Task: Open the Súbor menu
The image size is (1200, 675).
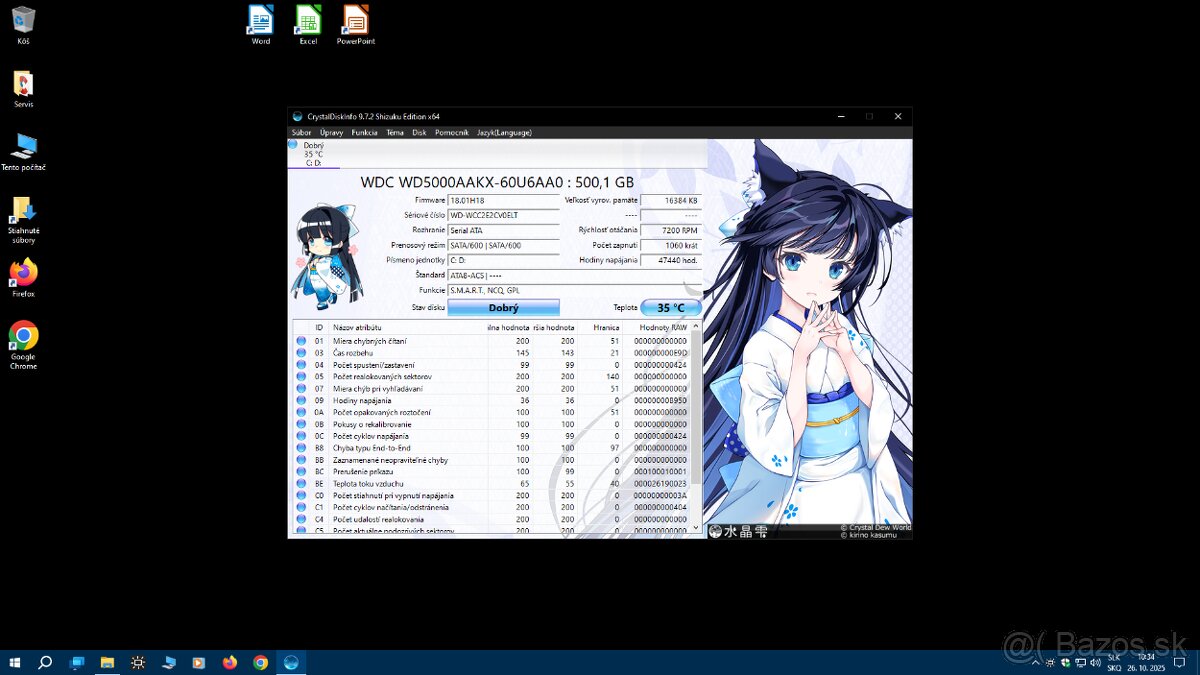Action: click(301, 132)
